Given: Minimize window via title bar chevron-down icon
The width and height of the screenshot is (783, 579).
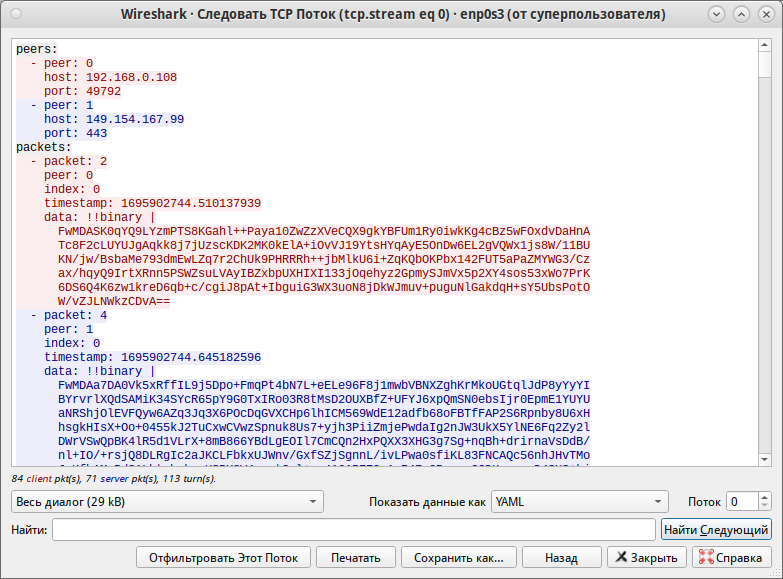Looking at the screenshot, I should click(x=717, y=14).
